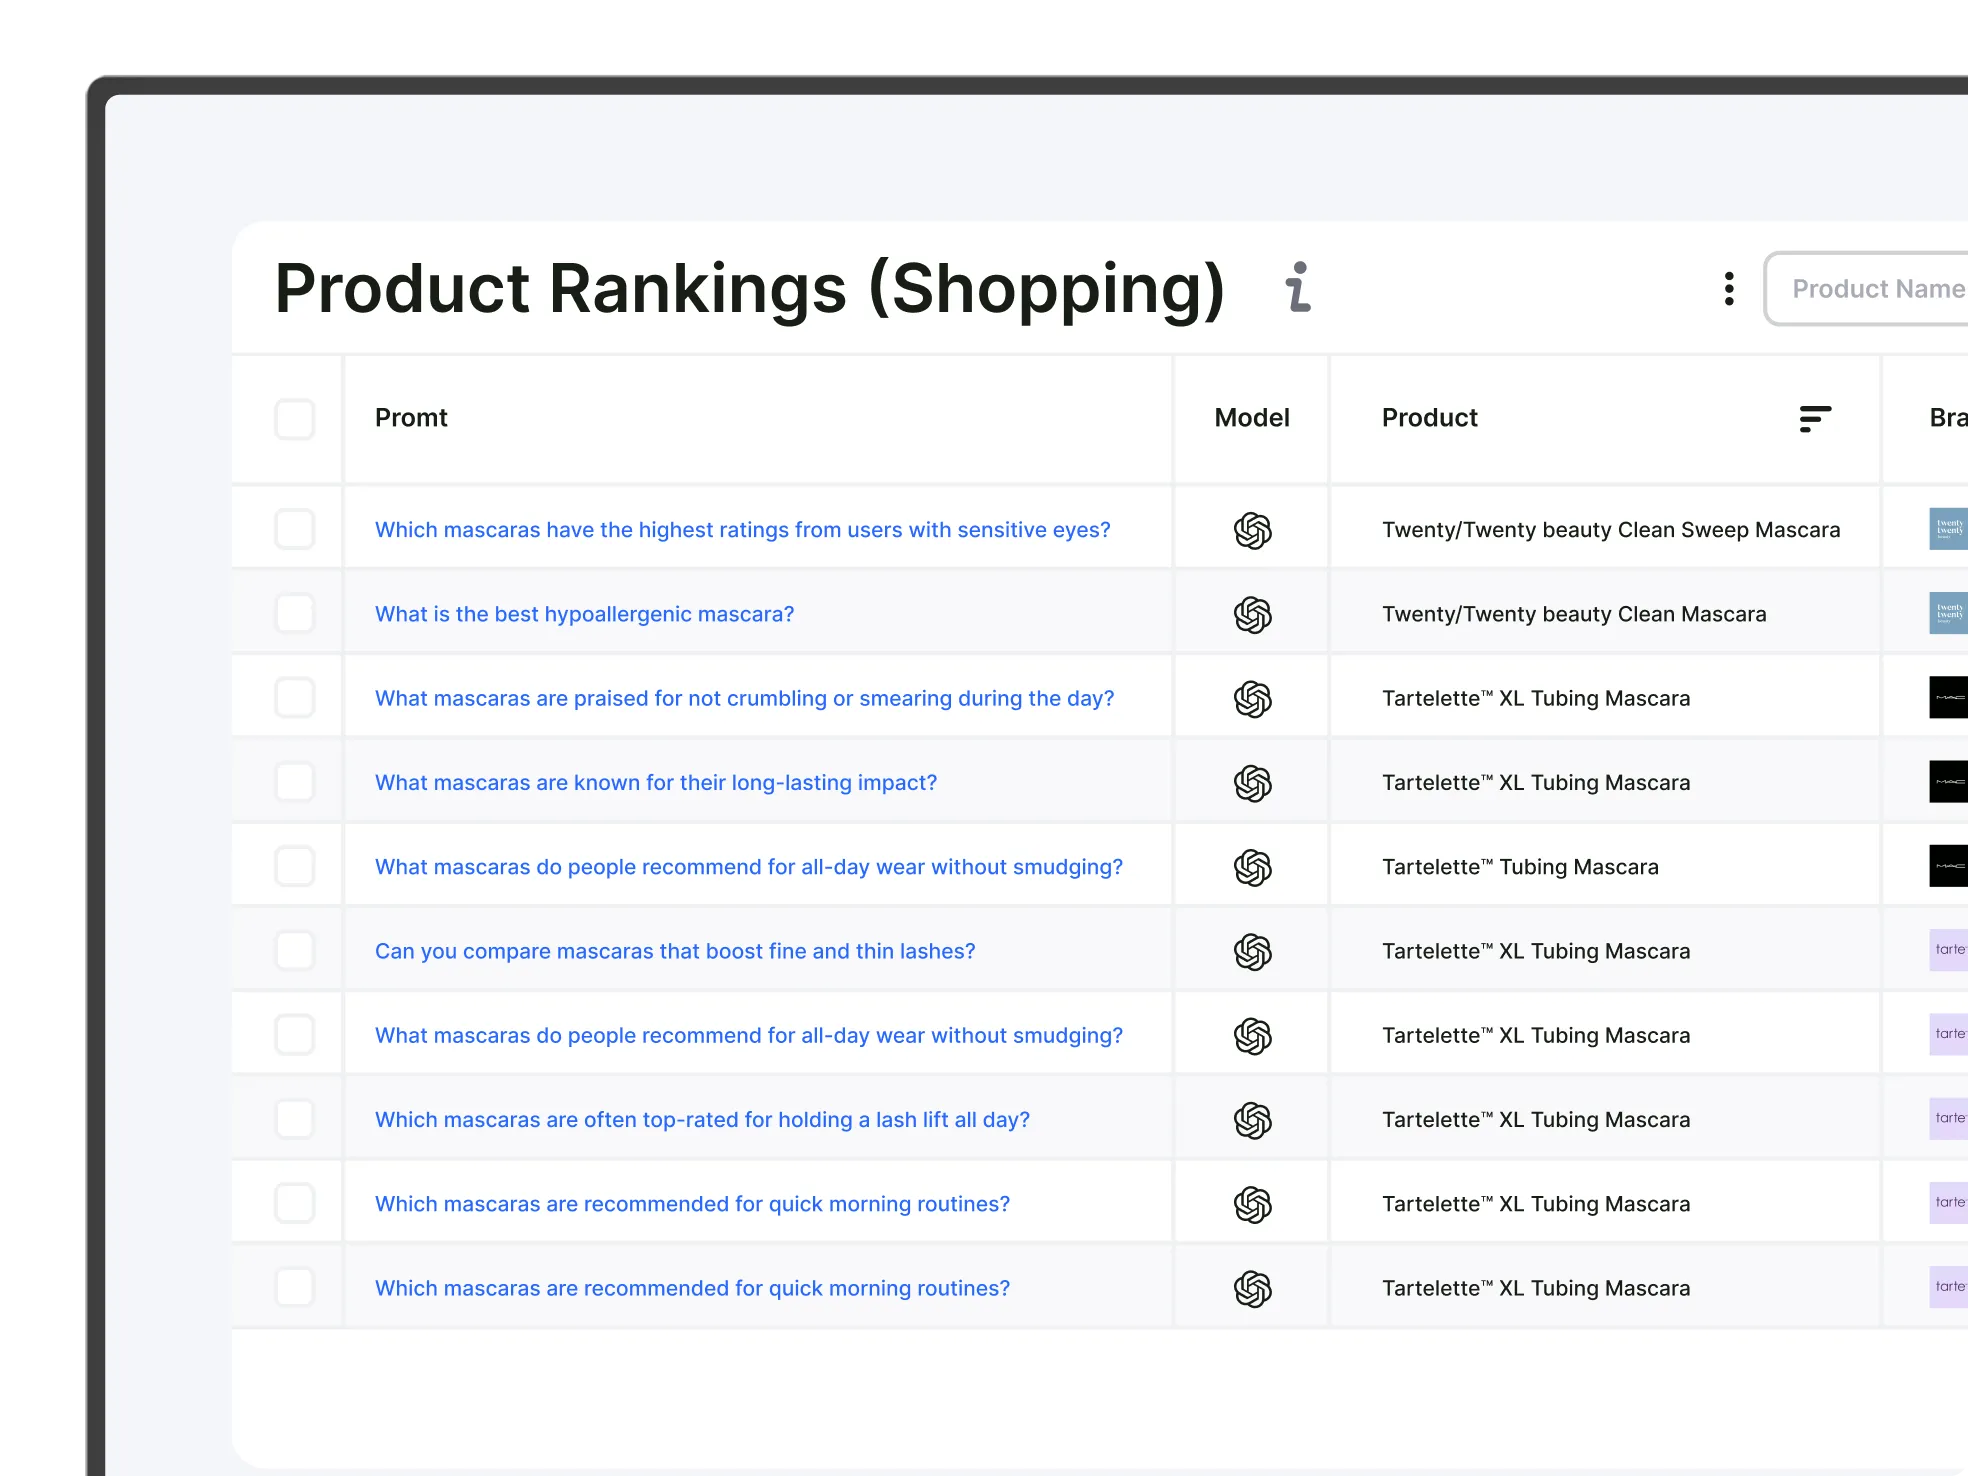Click the Product Rankings (Shopping) title
The height and width of the screenshot is (1476, 1968).
click(750, 289)
